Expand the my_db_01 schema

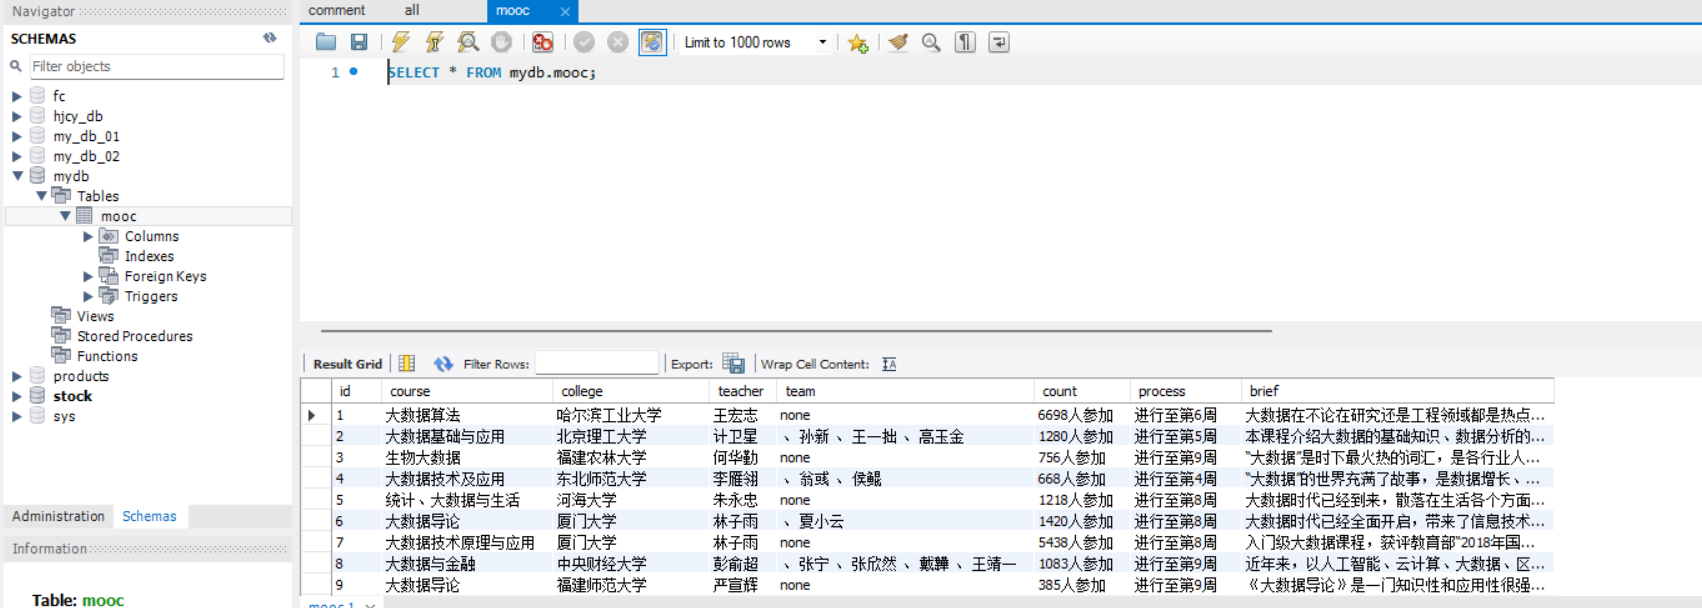coord(16,136)
